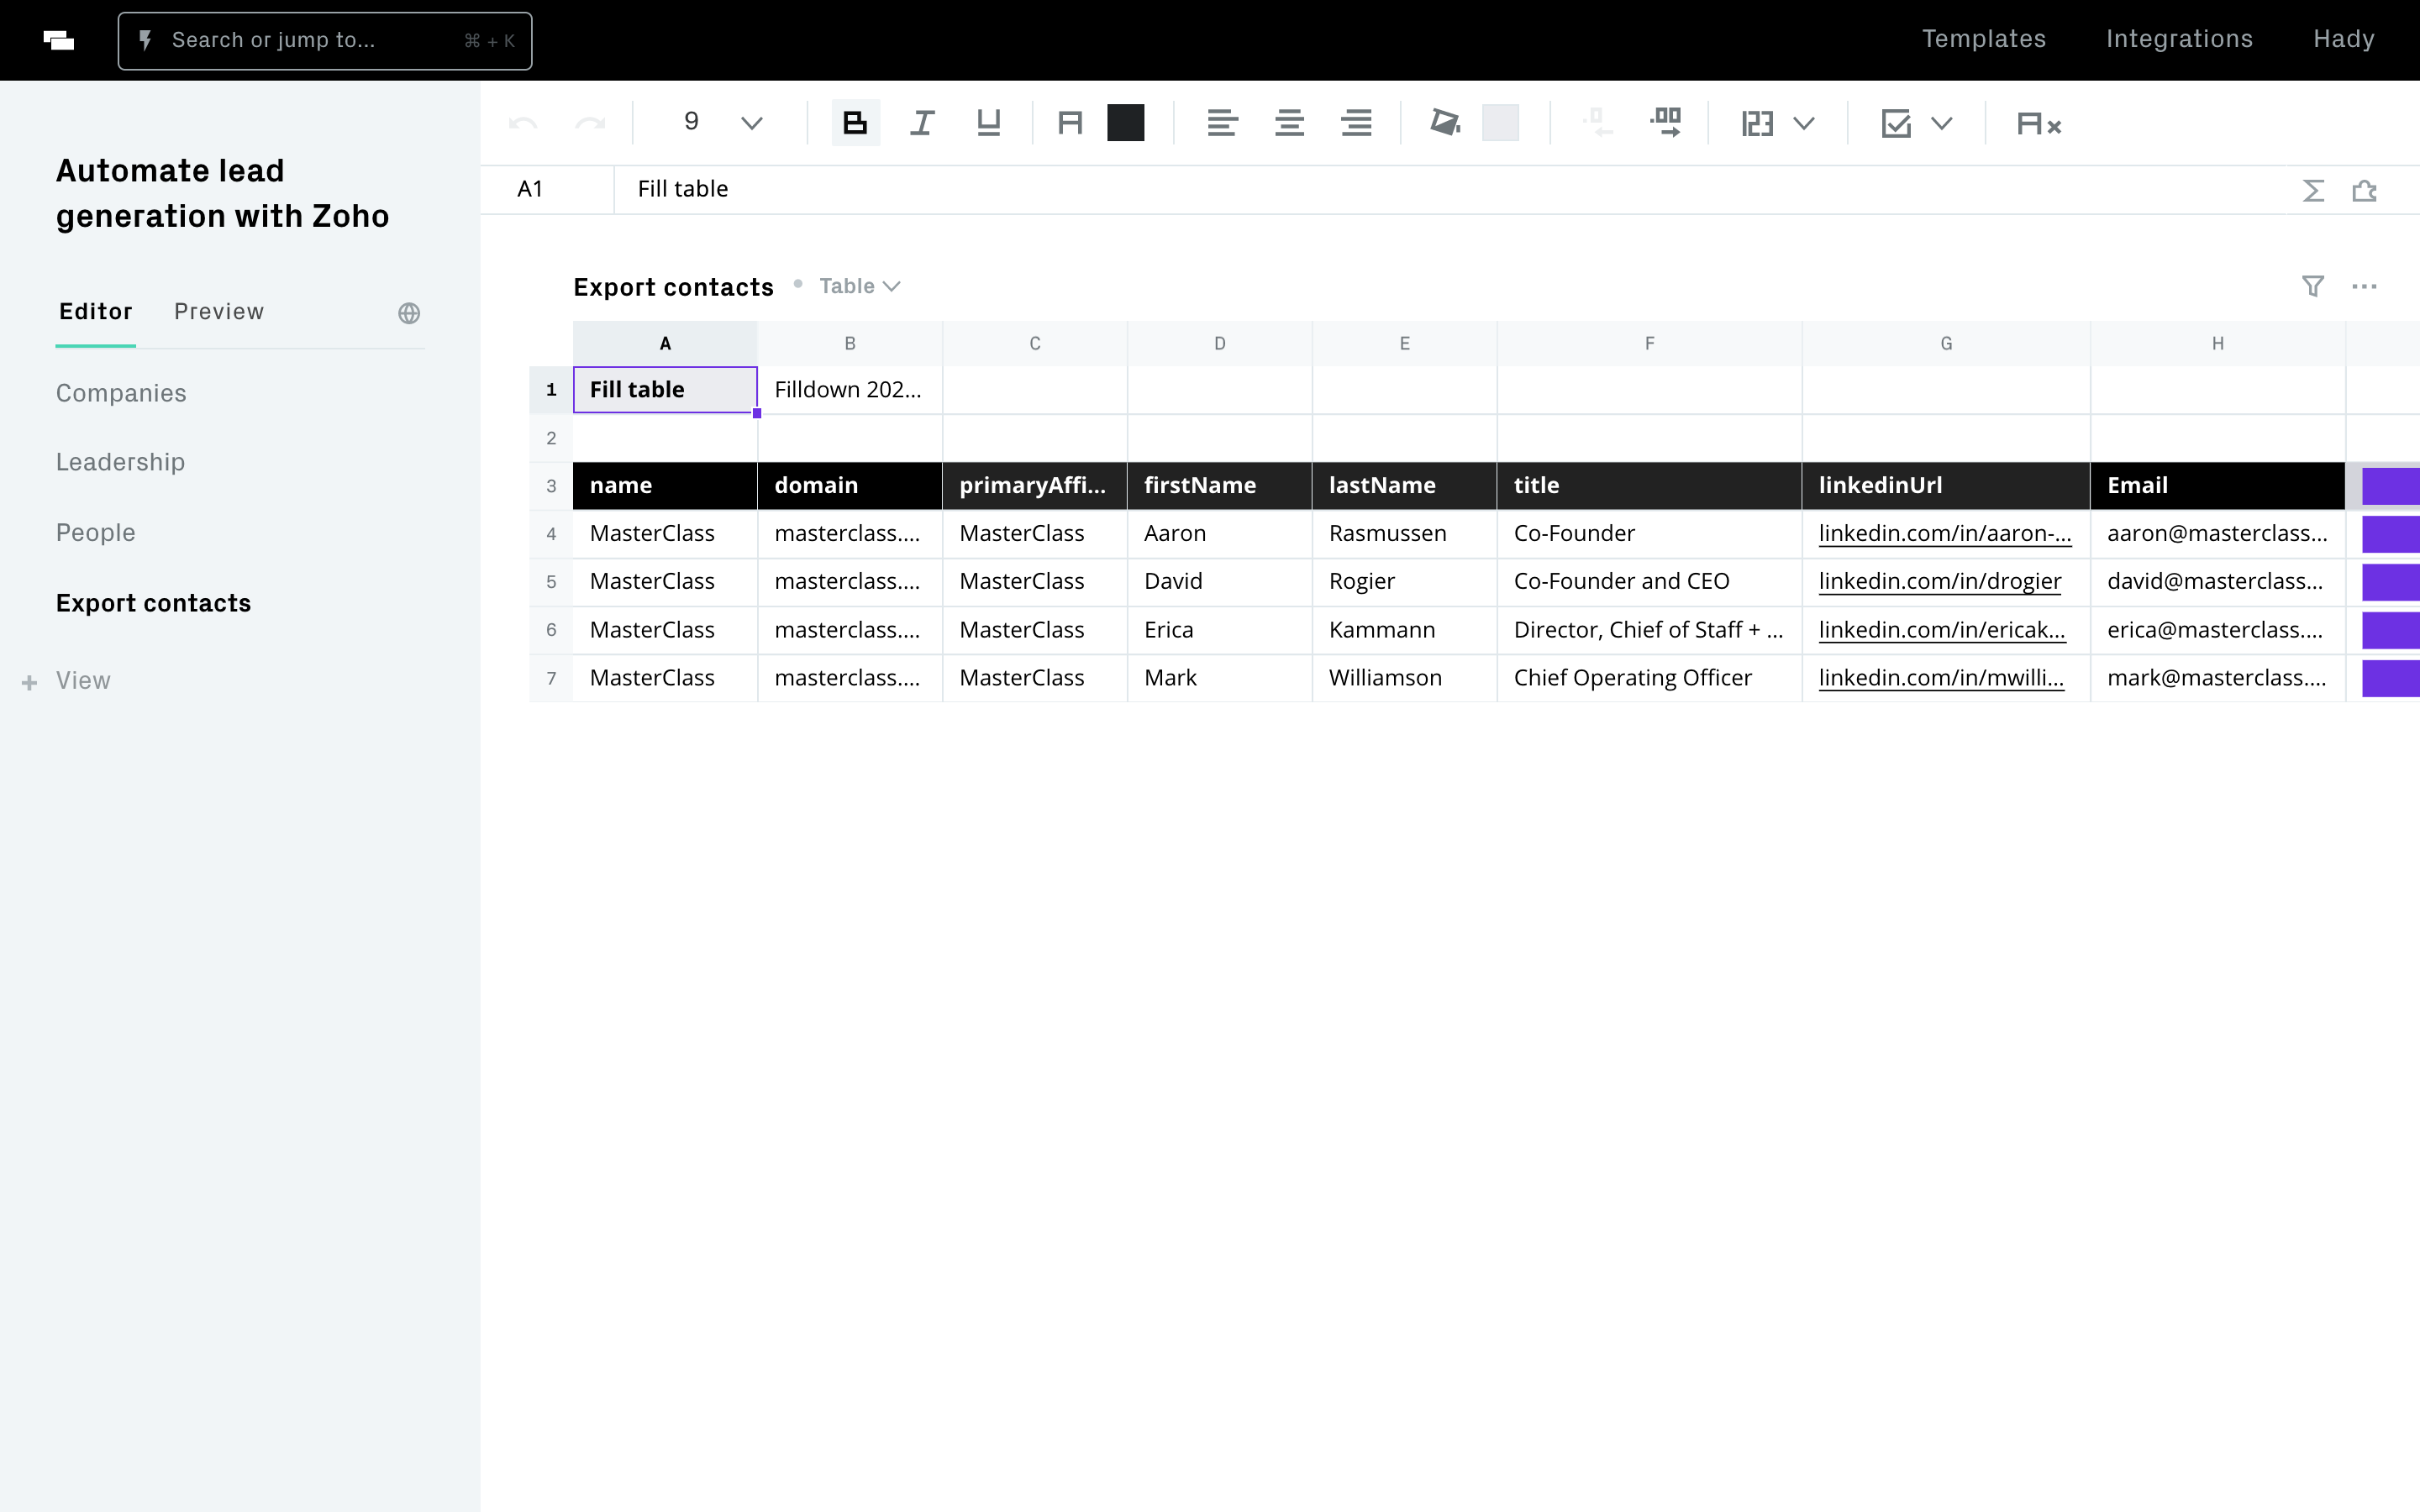Open the light gray fill color swatch
This screenshot has height=1512, width=2420.
click(1500, 123)
